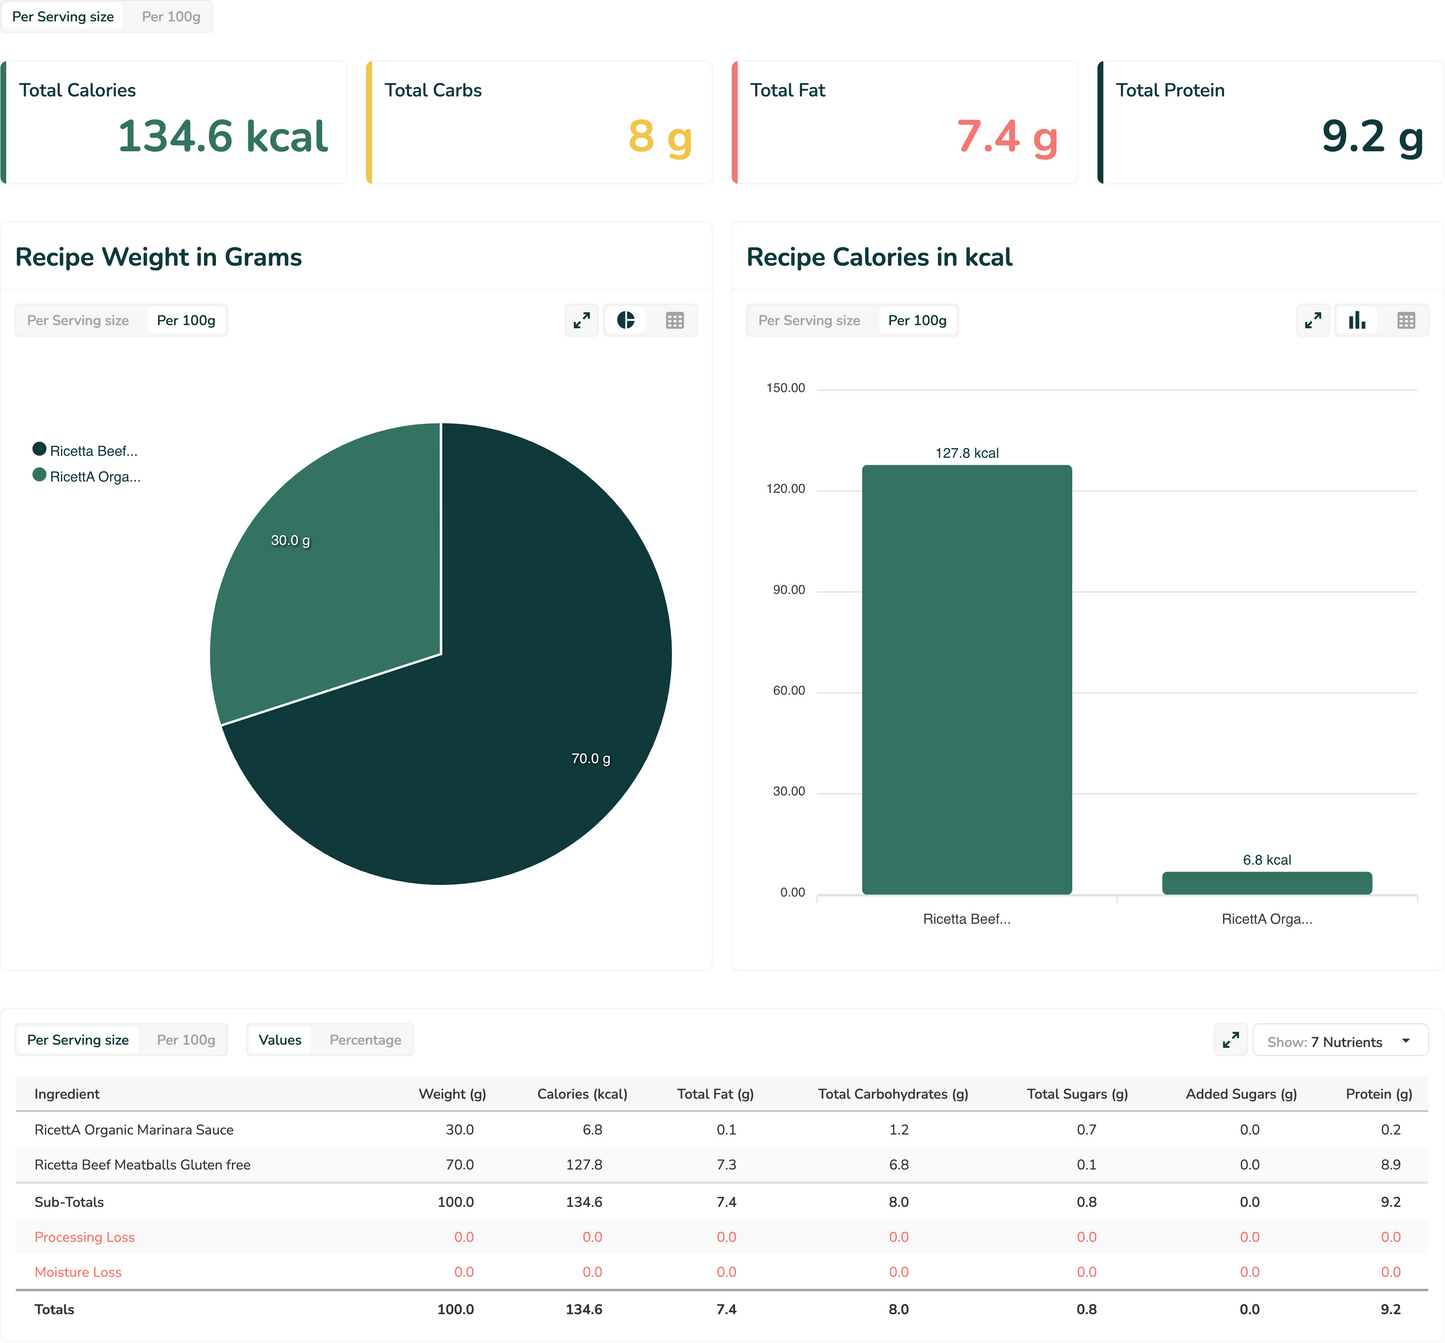Click the Total Fat card
The image size is (1445, 1343).
click(905, 122)
